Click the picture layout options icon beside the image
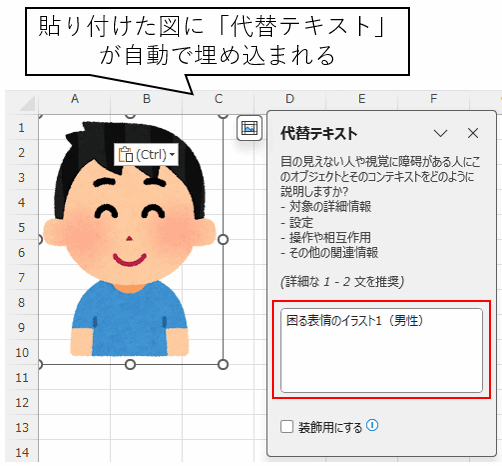The image size is (502, 466). (x=249, y=128)
